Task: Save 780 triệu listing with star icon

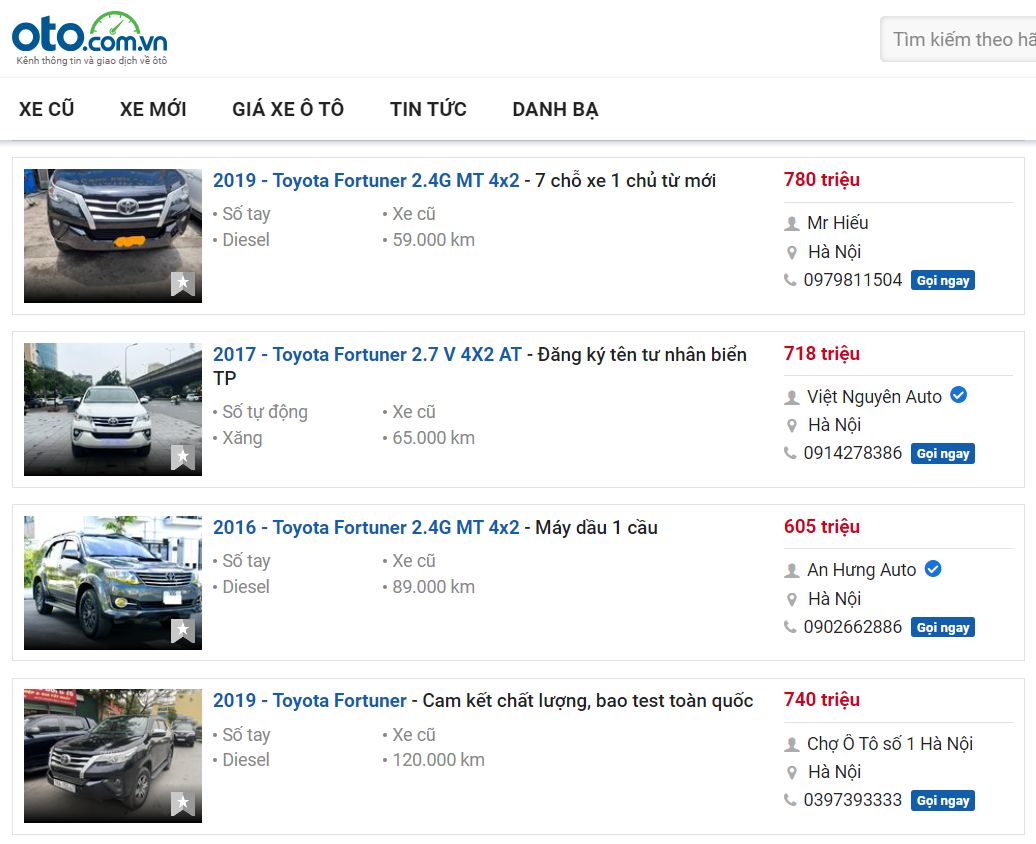Action: 183,284
